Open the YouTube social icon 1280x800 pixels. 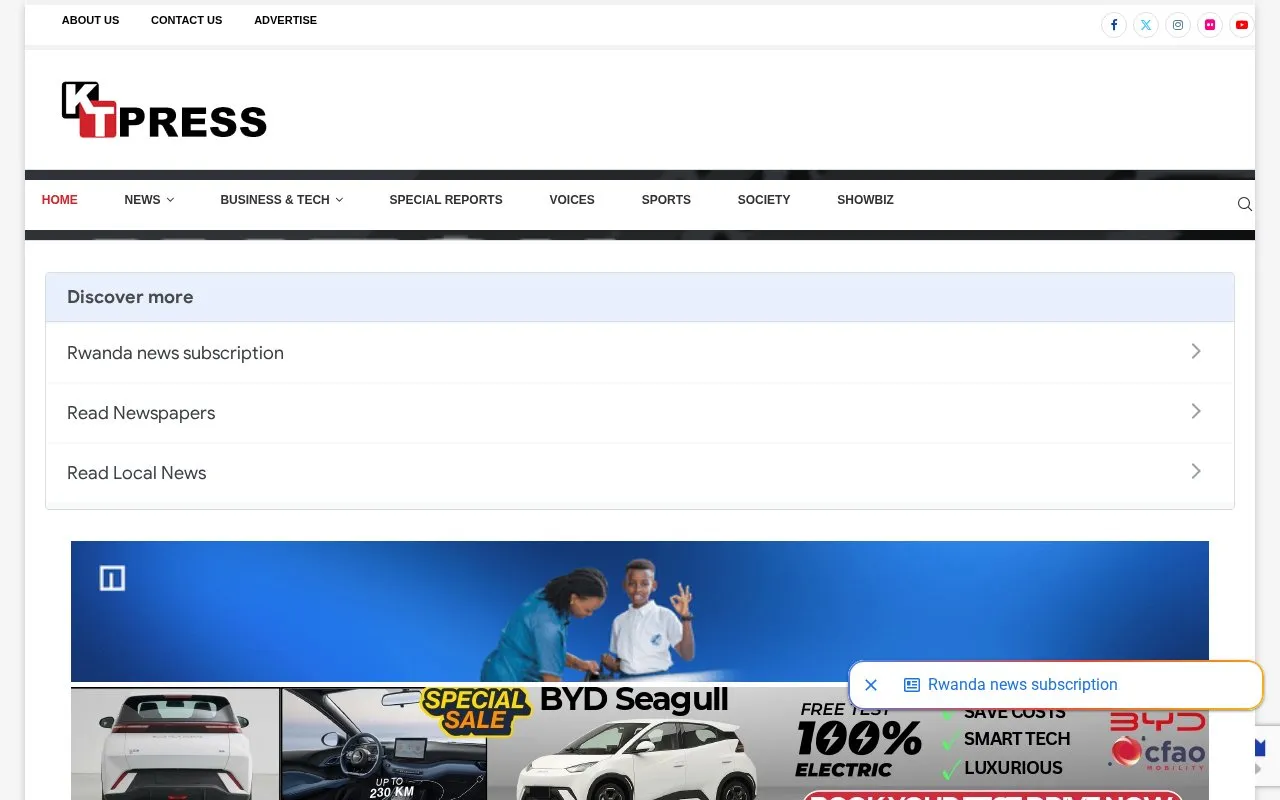pos(1242,25)
